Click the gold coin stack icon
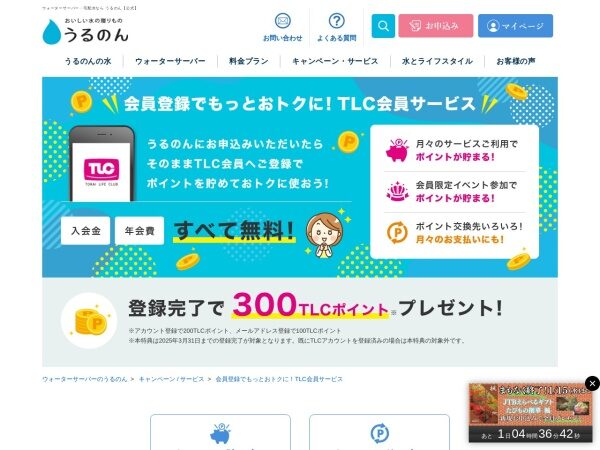Viewport: 600px width, 450px height. tap(89, 321)
